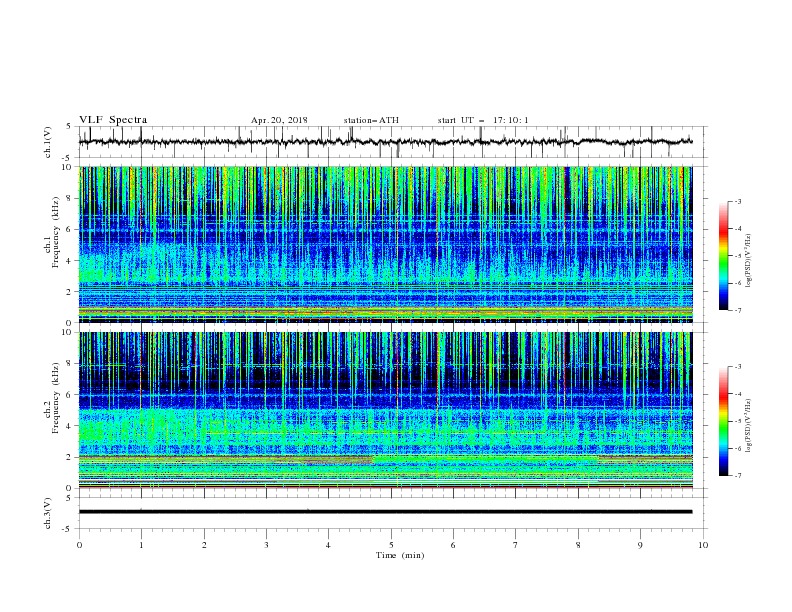The width and height of the screenshot is (792, 612).
Task: Click the "Apr. 20, 2018" date label
Action: pyautogui.click(x=279, y=120)
